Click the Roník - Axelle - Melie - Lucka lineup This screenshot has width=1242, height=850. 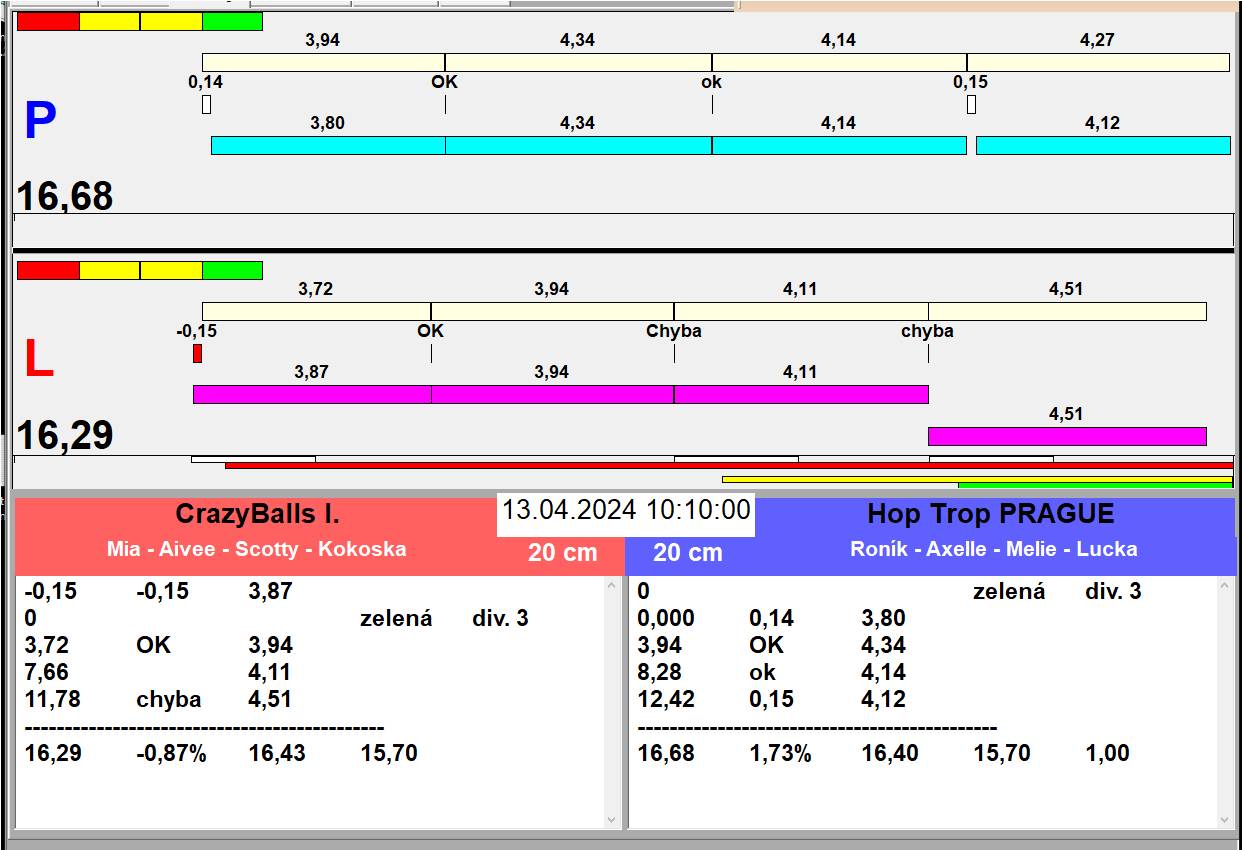tap(994, 549)
